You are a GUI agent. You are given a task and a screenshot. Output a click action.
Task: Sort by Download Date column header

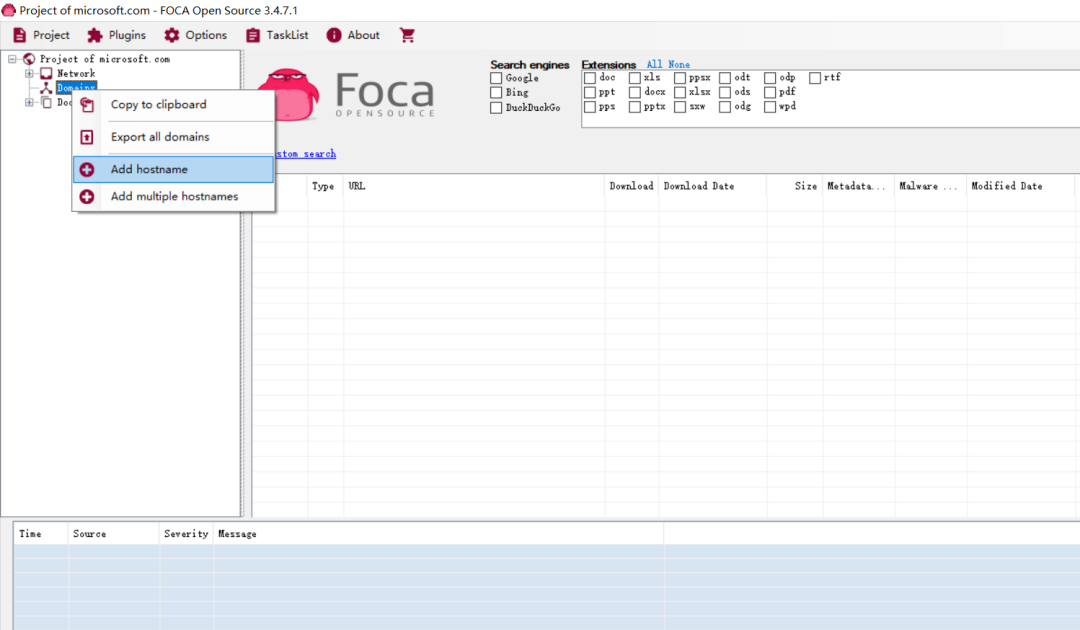(x=713, y=186)
